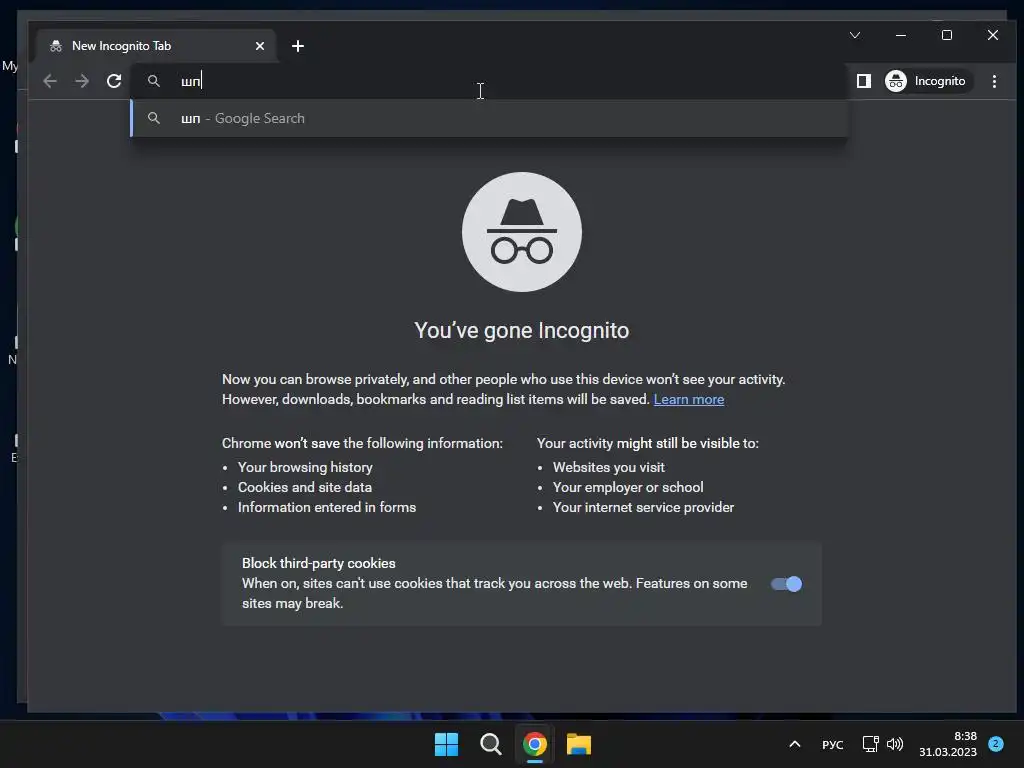Open the volume tray icon
The image size is (1024, 768).
click(895, 744)
